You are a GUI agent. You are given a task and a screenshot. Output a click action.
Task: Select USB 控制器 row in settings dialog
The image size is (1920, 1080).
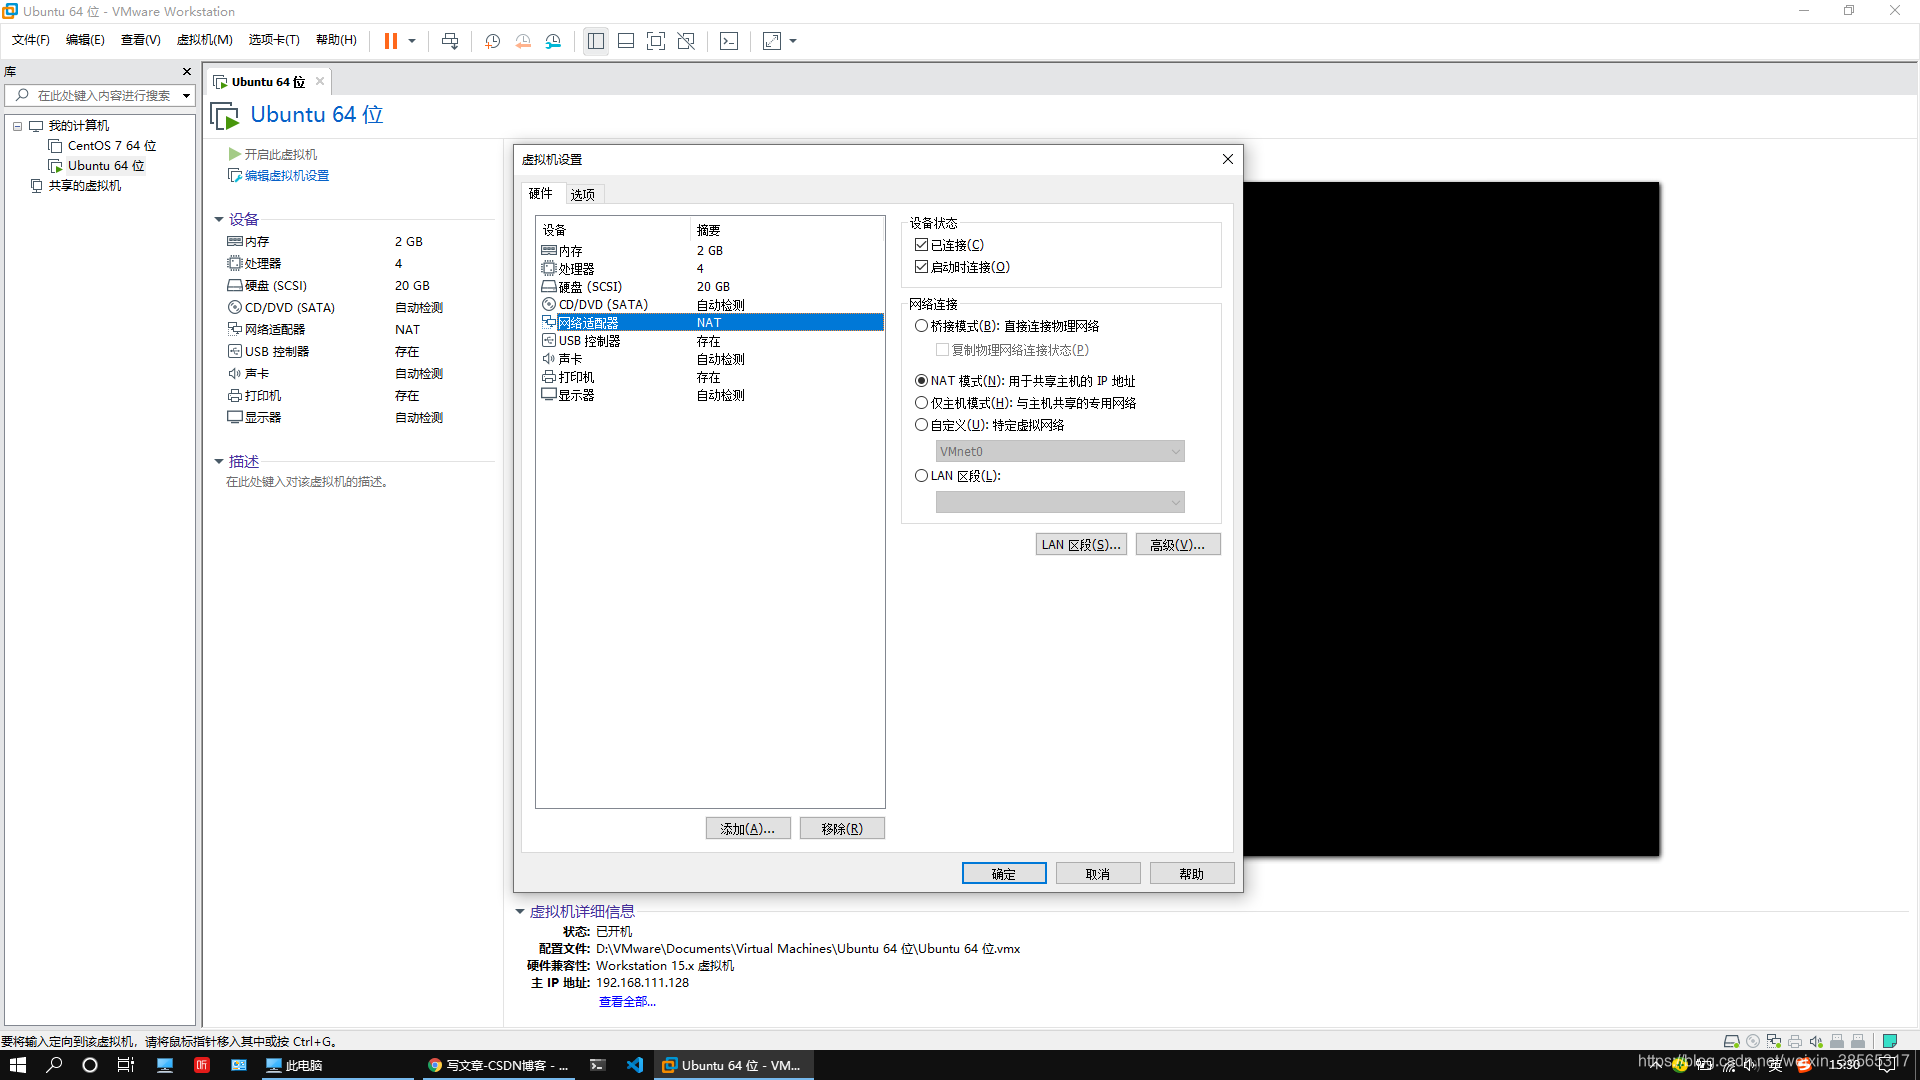click(x=710, y=341)
